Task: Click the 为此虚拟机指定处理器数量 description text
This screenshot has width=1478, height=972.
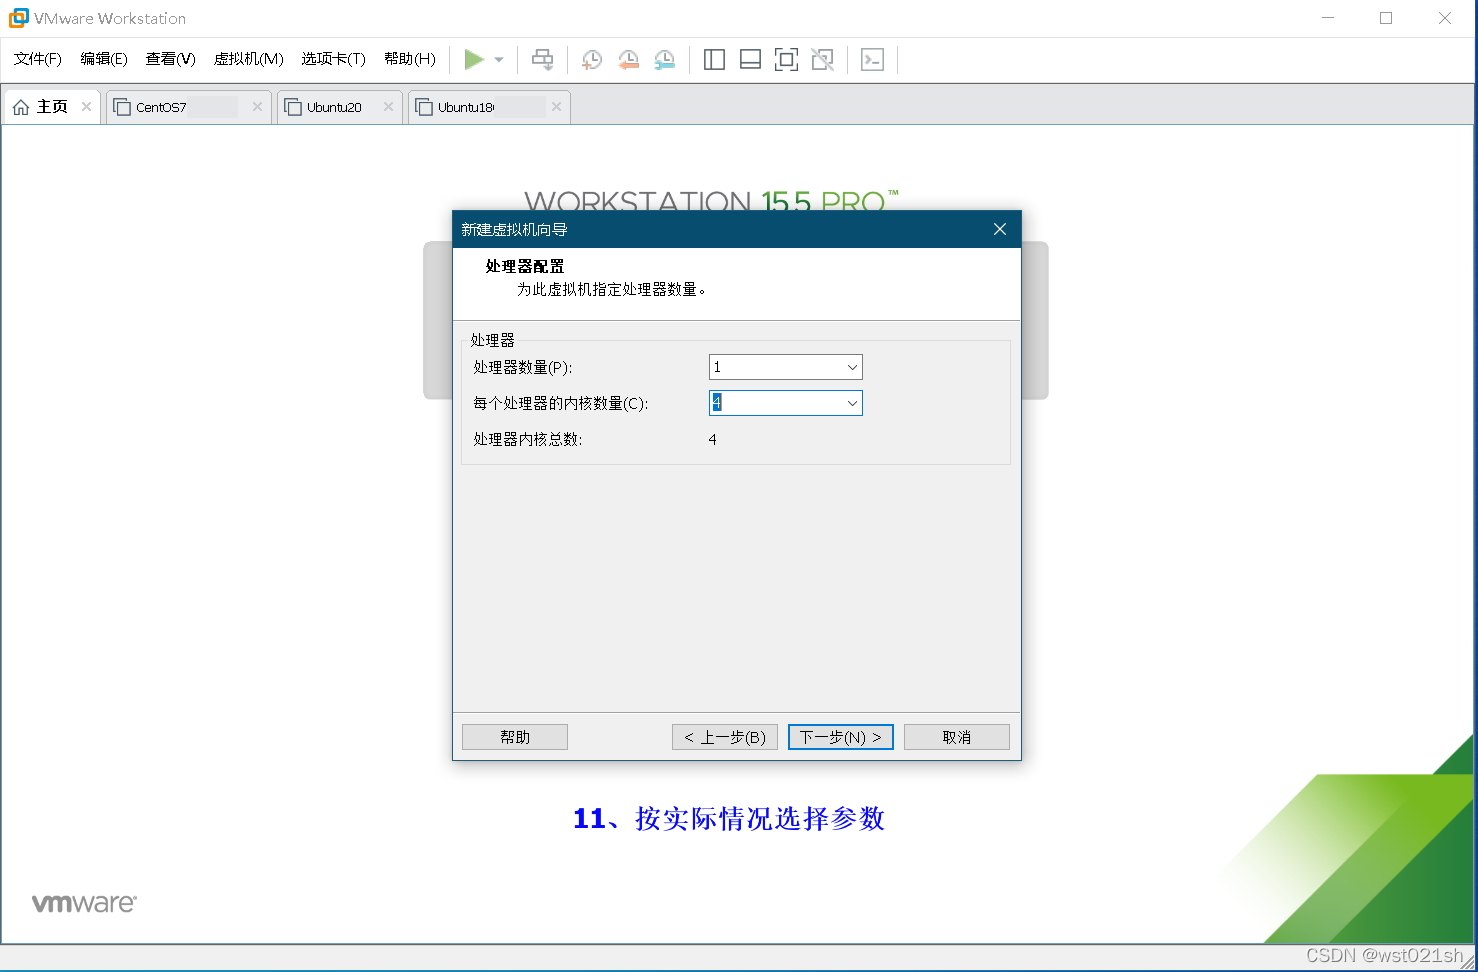Action: click(x=612, y=289)
